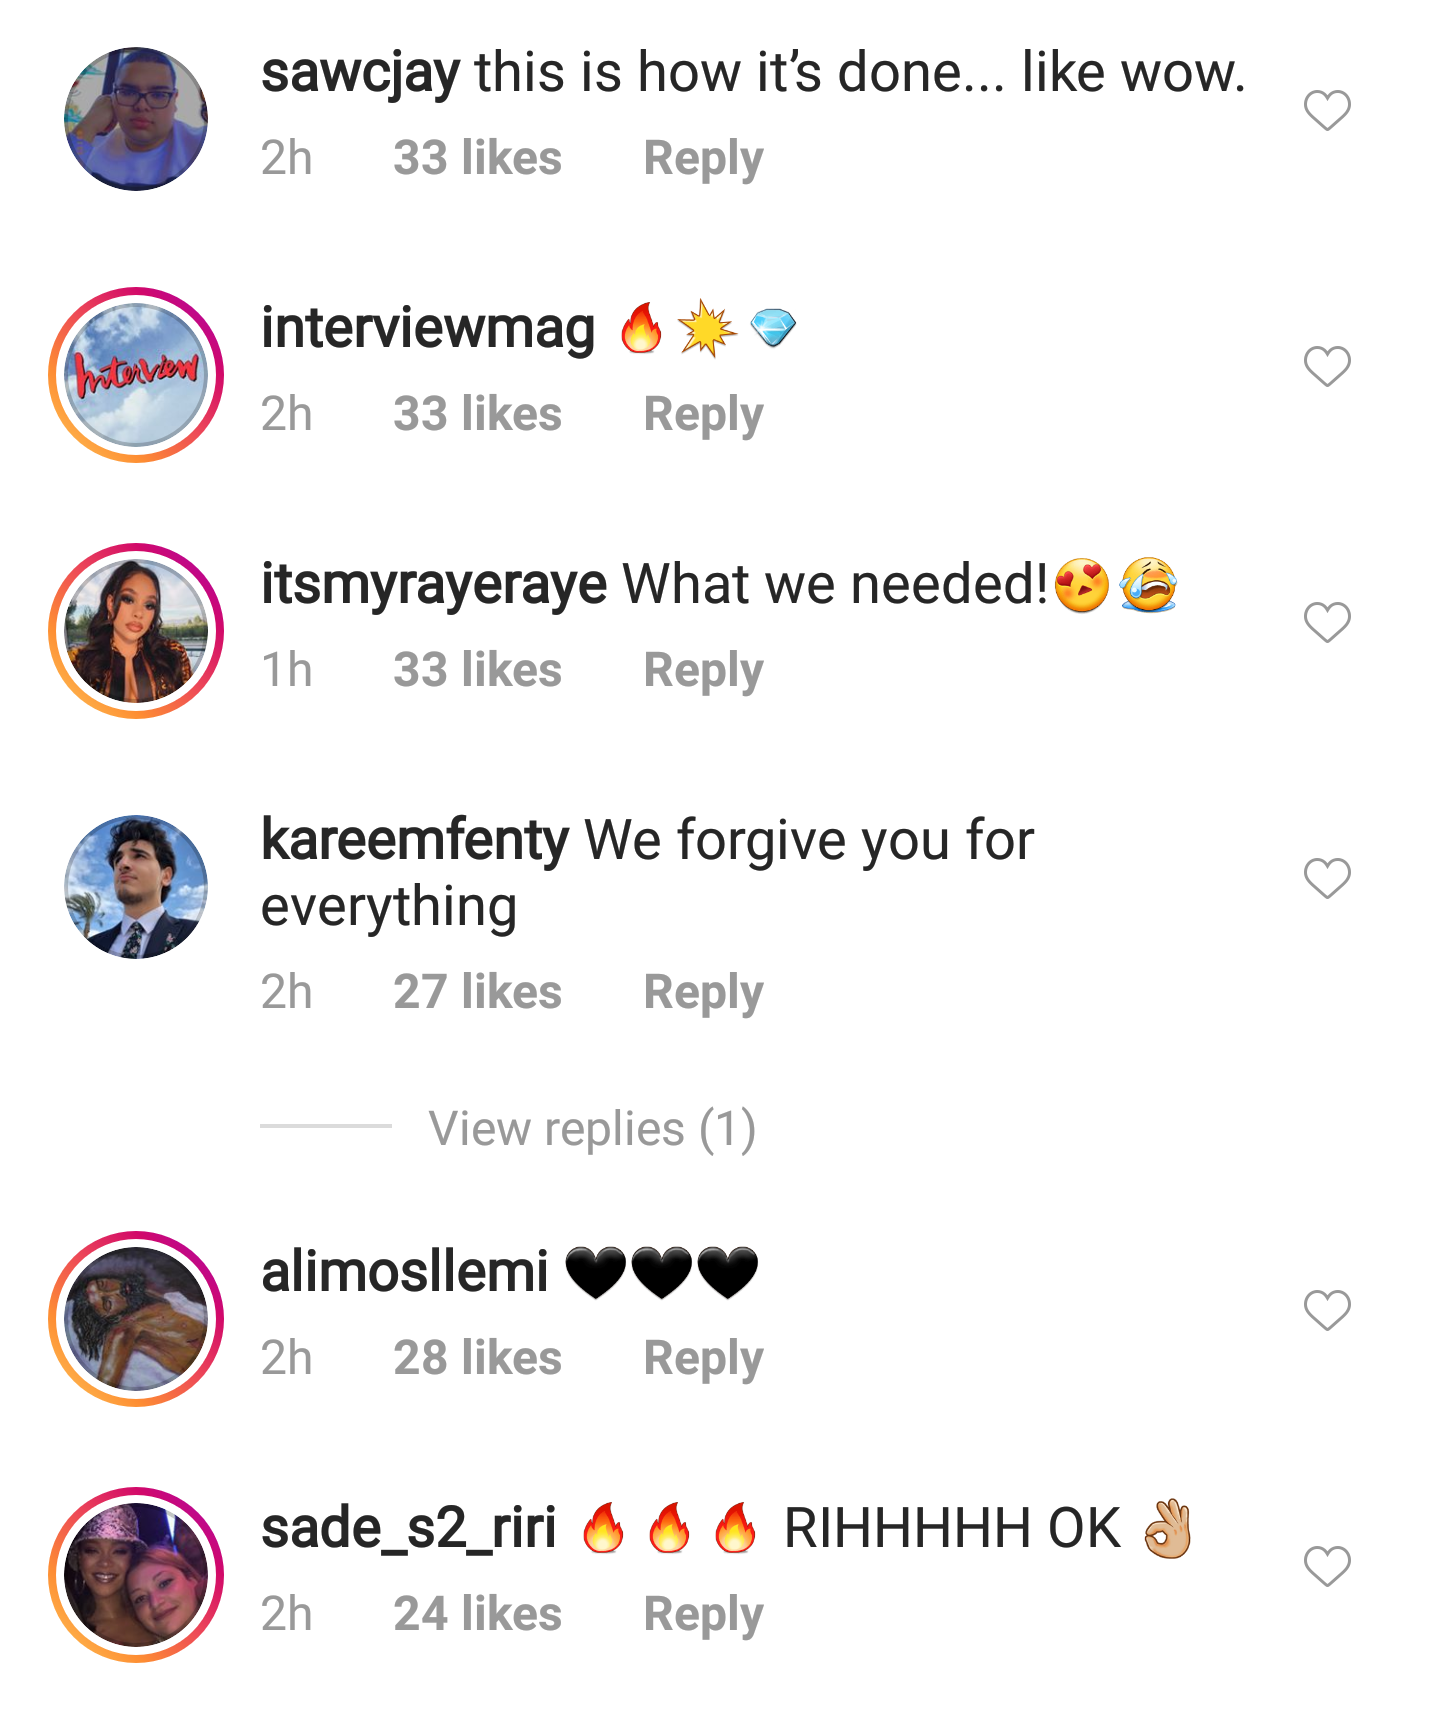Like interviewmag's comment with the heart

point(1327,366)
